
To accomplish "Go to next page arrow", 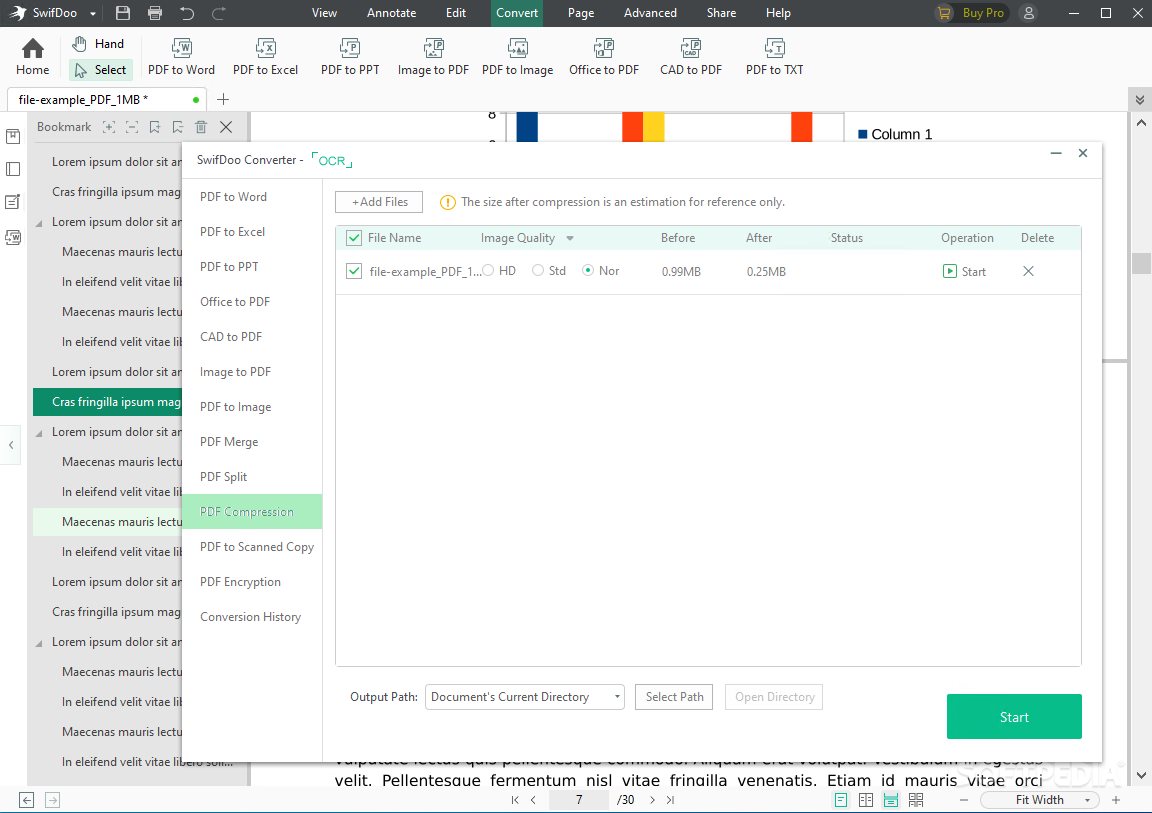I will coord(652,800).
